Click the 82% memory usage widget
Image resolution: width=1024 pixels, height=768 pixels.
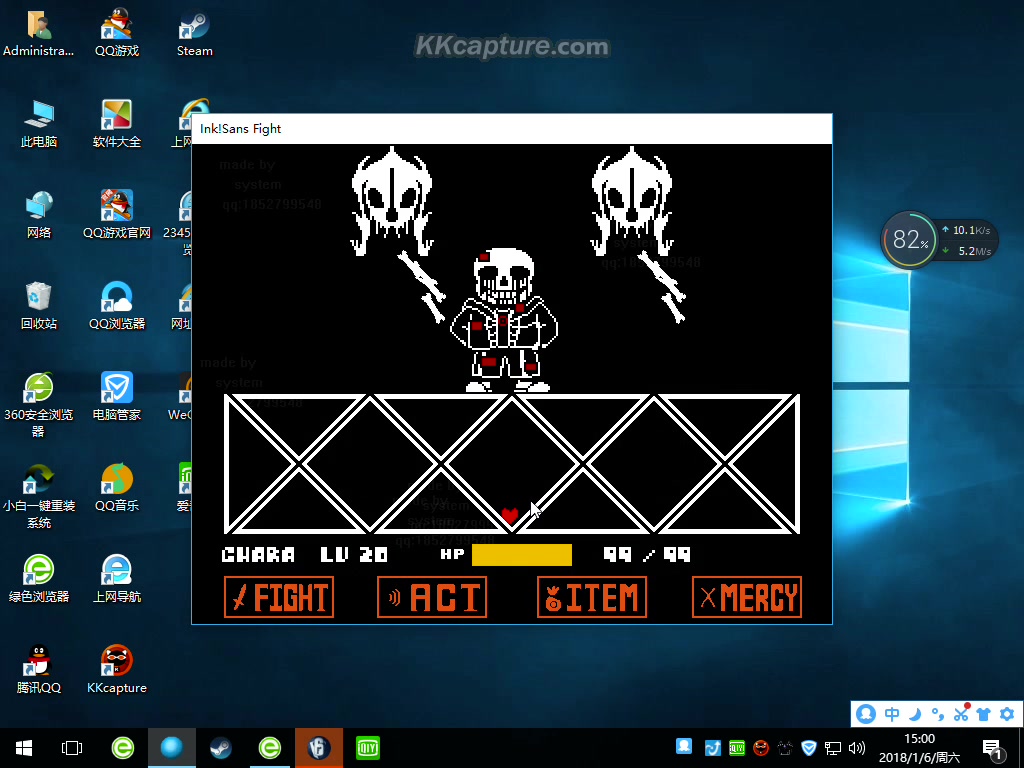910,239
